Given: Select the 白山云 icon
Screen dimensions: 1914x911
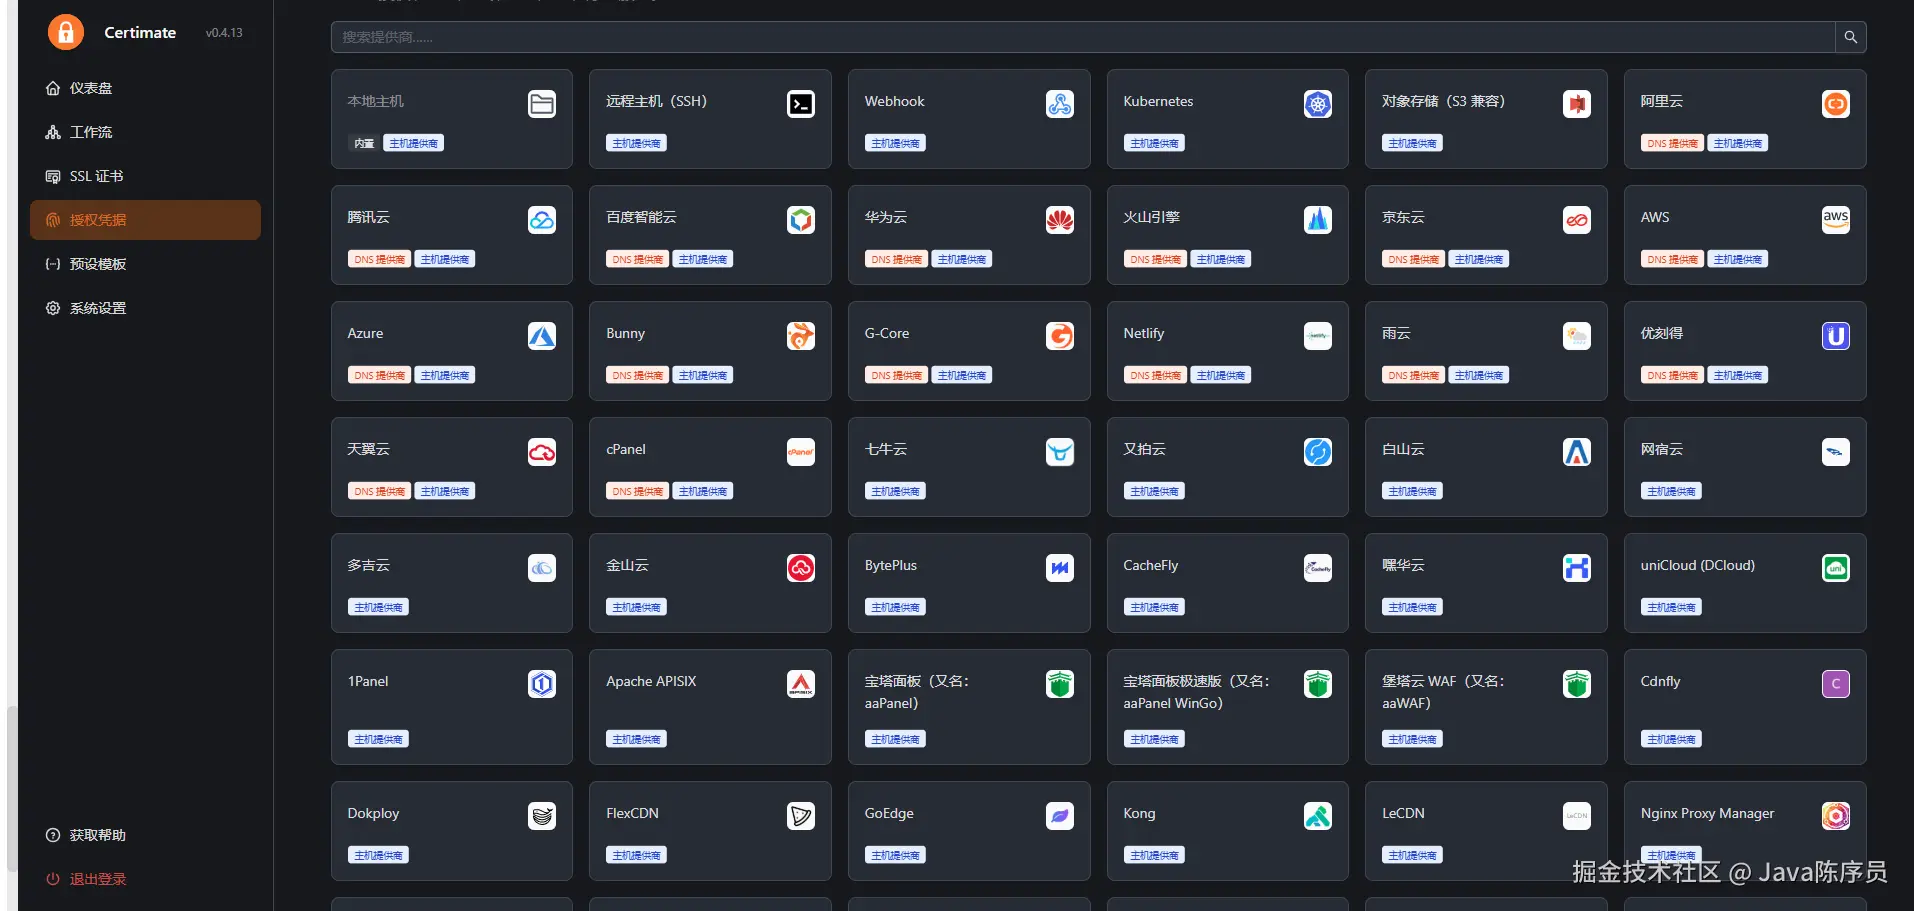Looking at the screenshot, I should 1577,452.
